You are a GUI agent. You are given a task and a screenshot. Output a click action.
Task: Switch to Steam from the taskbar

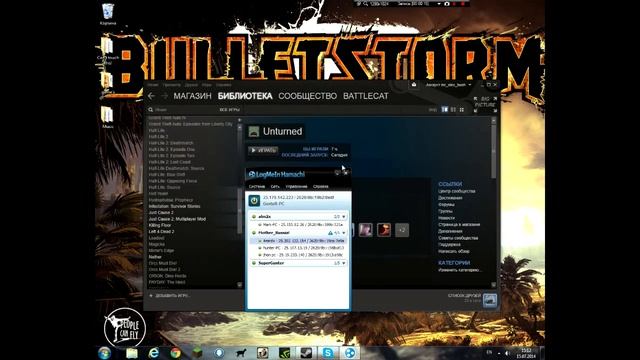[x=306, y=353]
